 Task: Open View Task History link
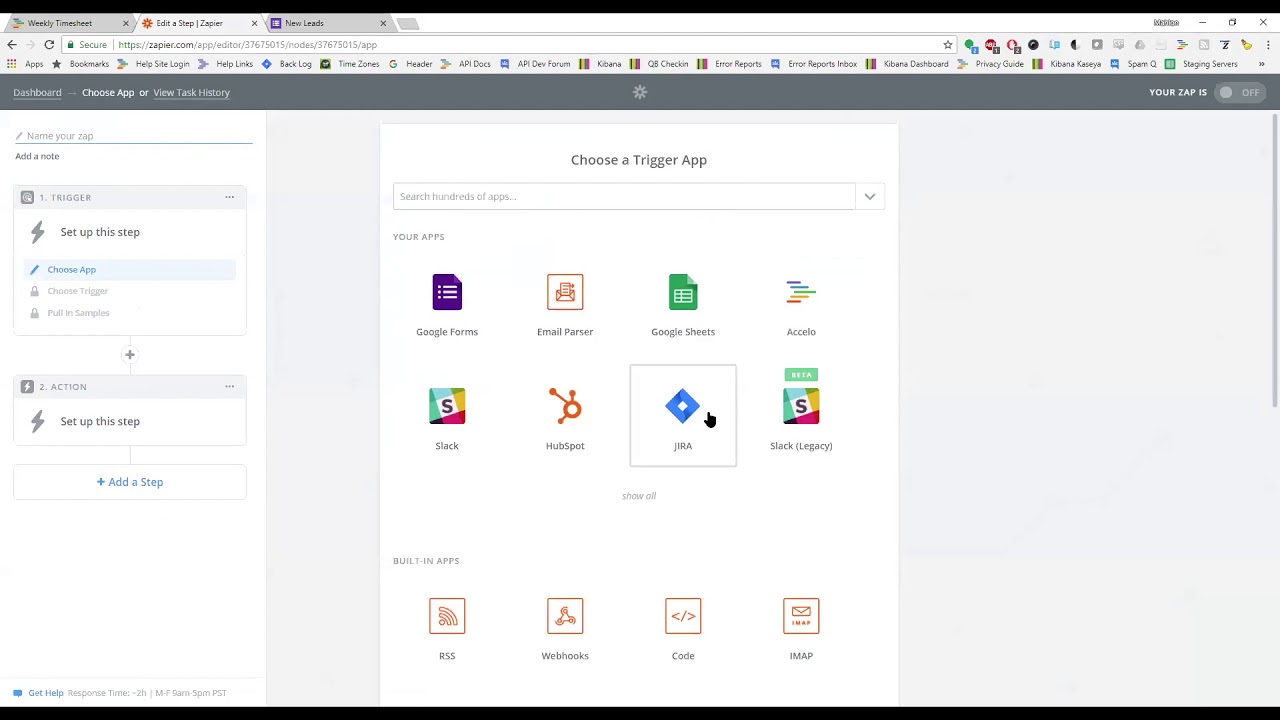coord(191,92)
